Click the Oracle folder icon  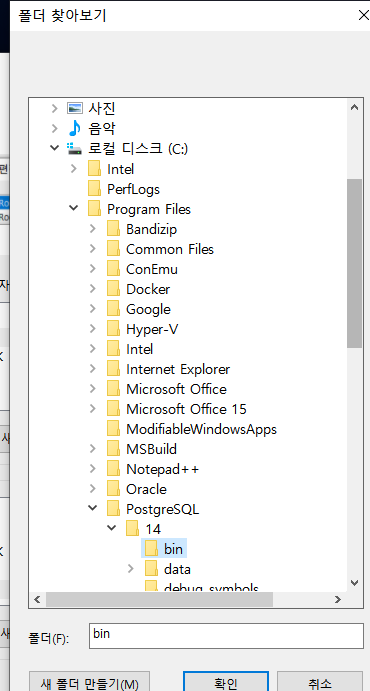pos(113,489)
